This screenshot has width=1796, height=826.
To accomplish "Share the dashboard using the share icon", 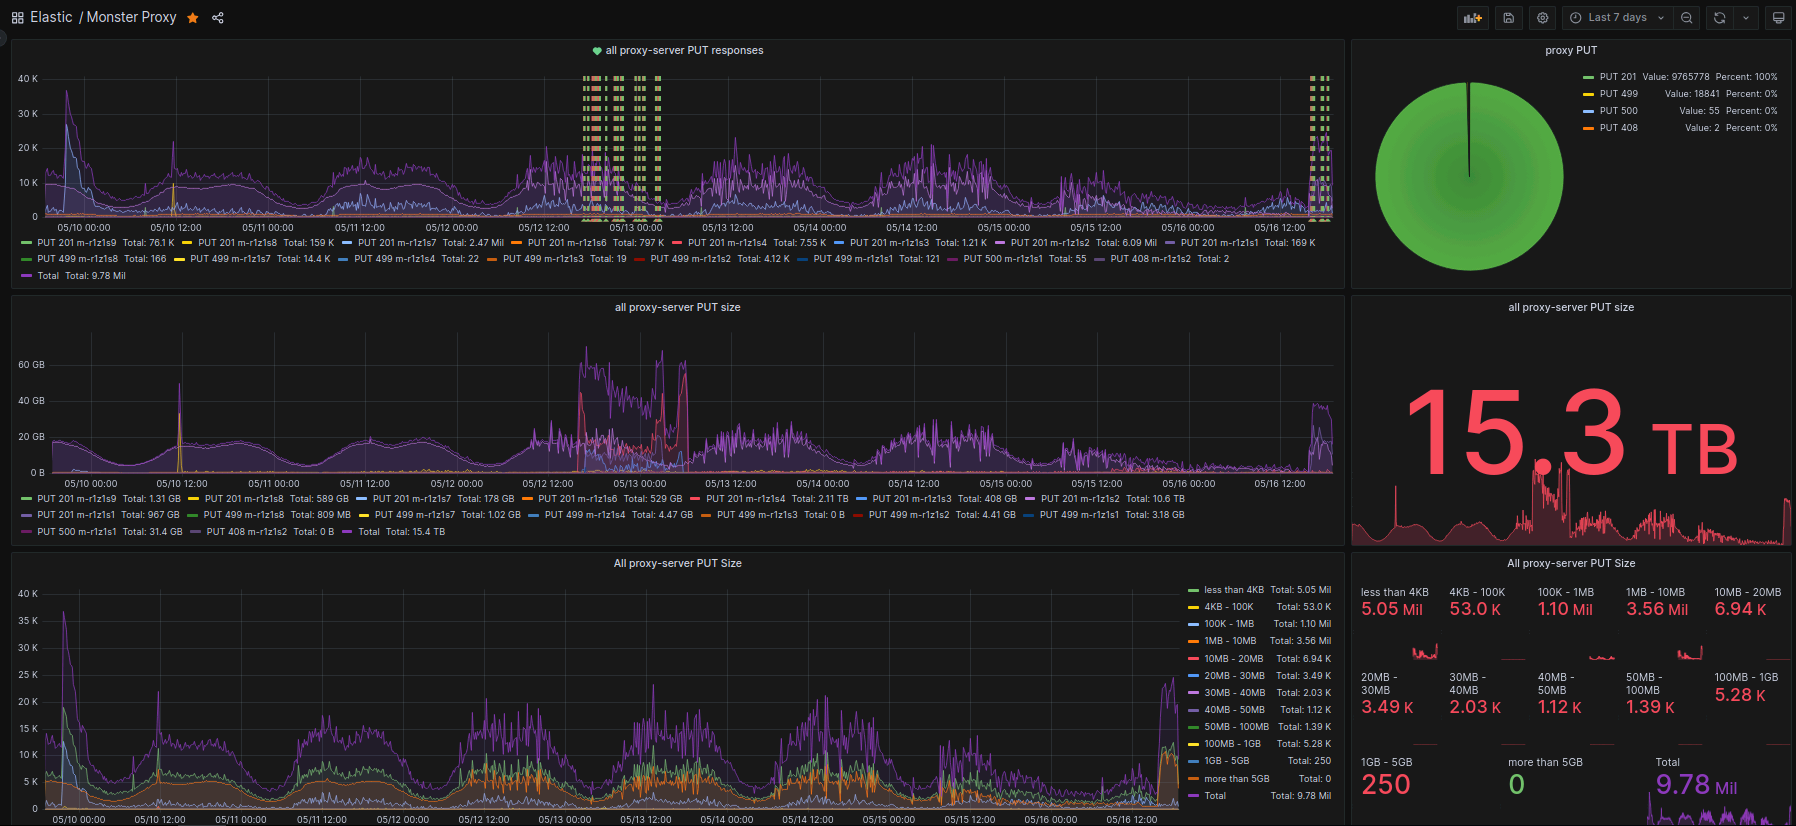I will [218, 18].
